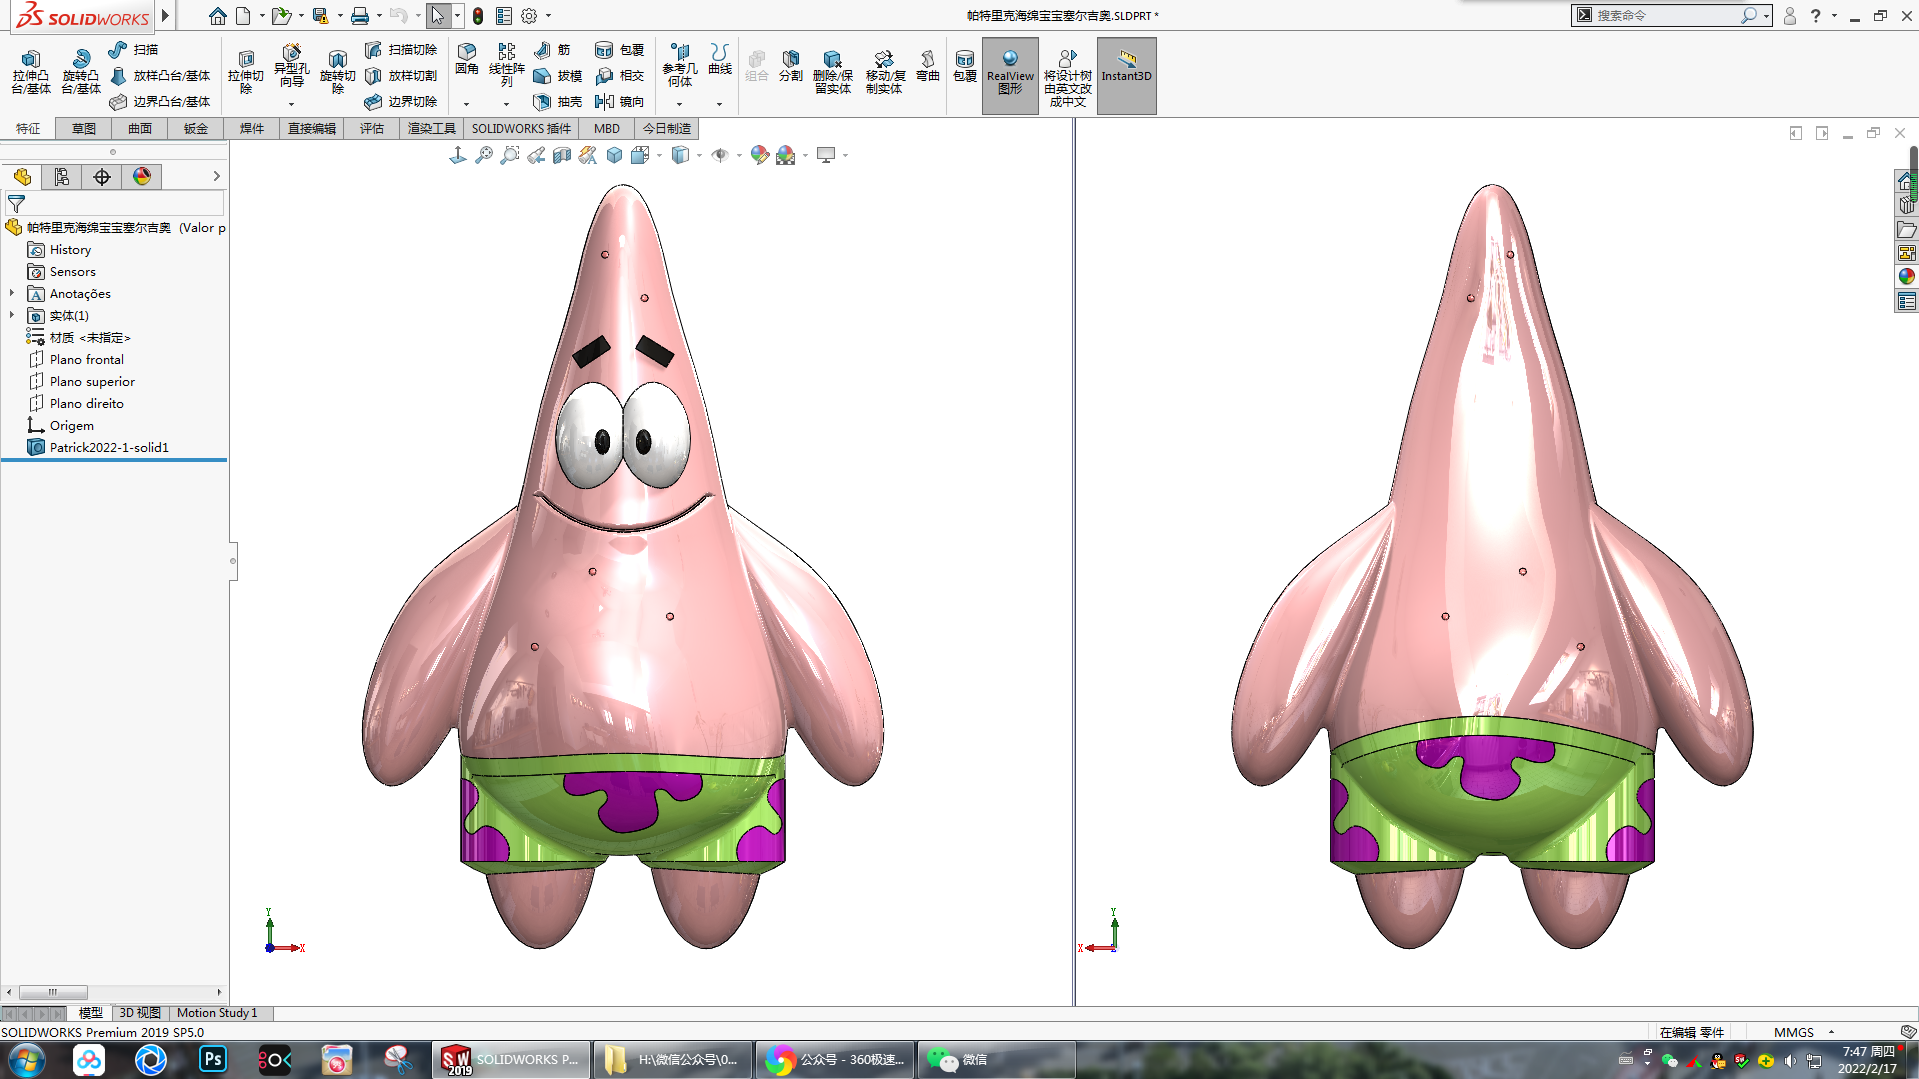Select the Extruded Cut (拉伸切除) tool
The height and width of the screenshot is (1079, 1919).
tap(245, 72)
